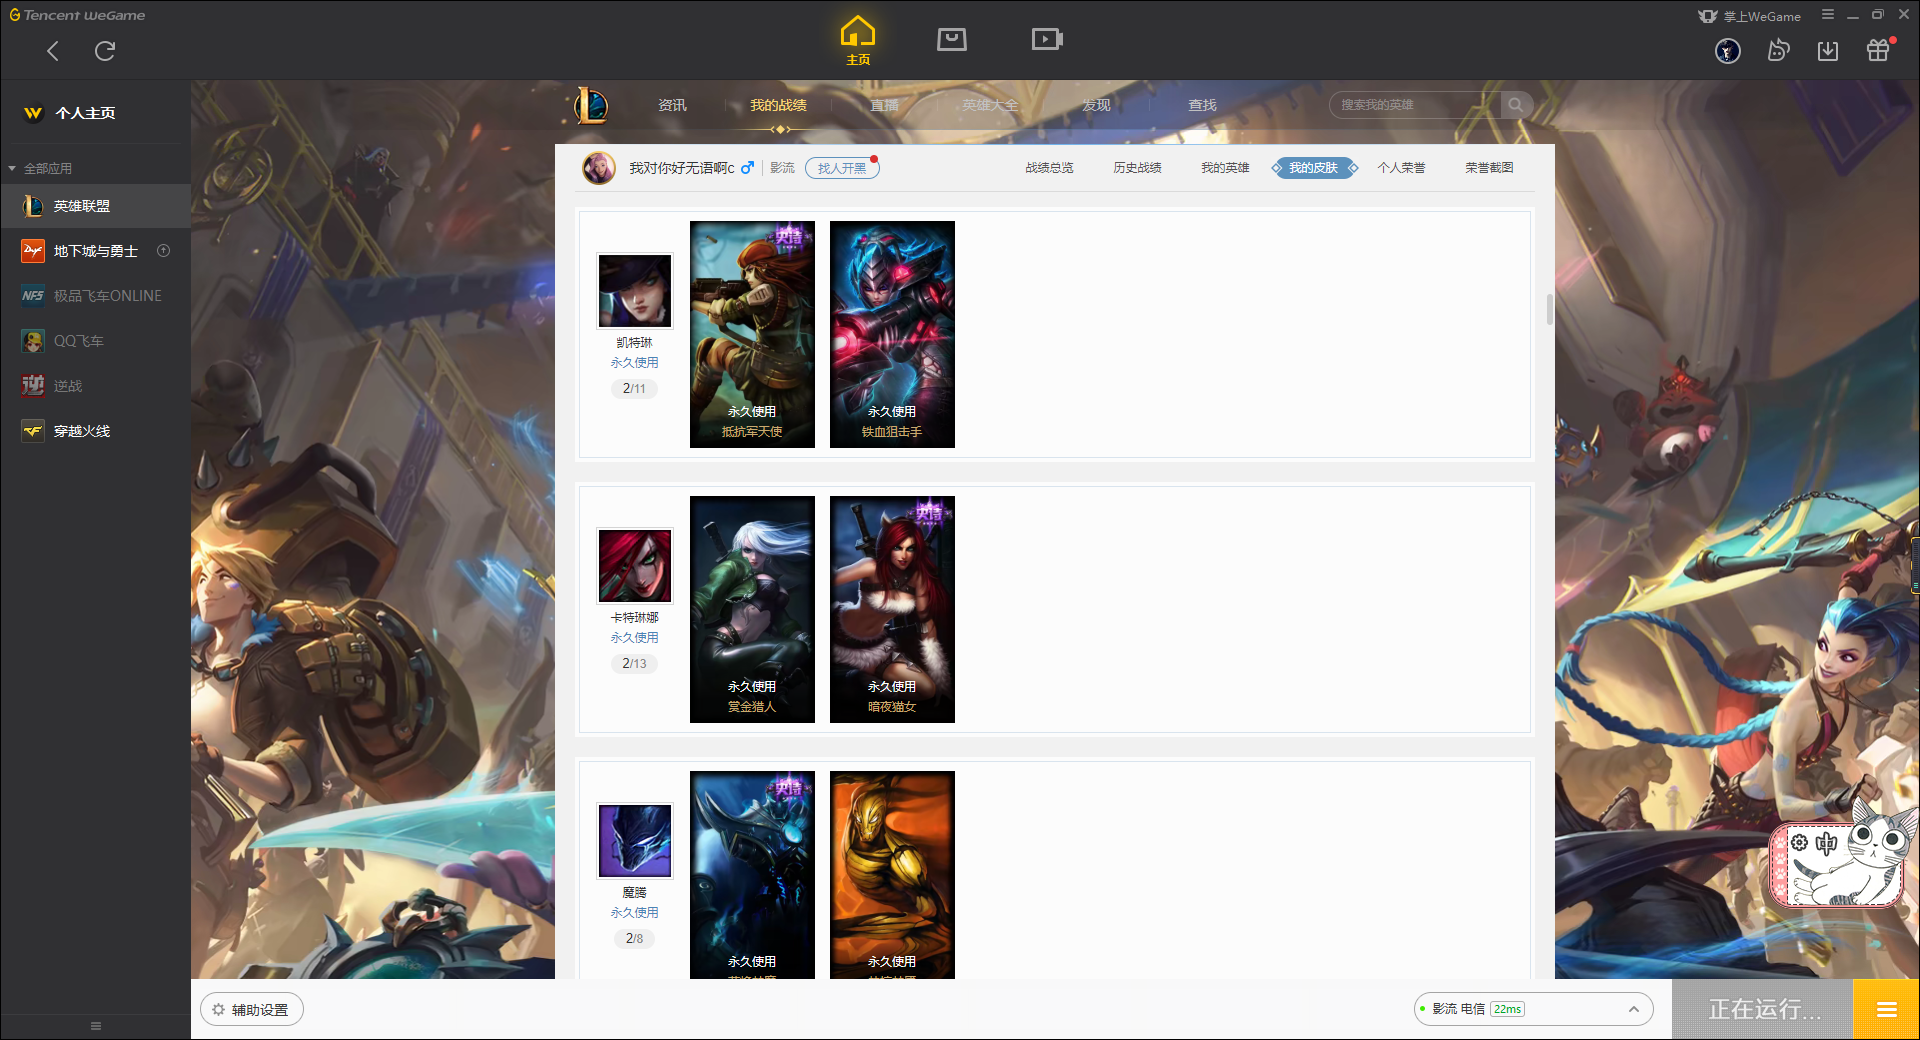Click the 2/11 skin count badge
This screenshot has height=1040, width=1920.
634,388
